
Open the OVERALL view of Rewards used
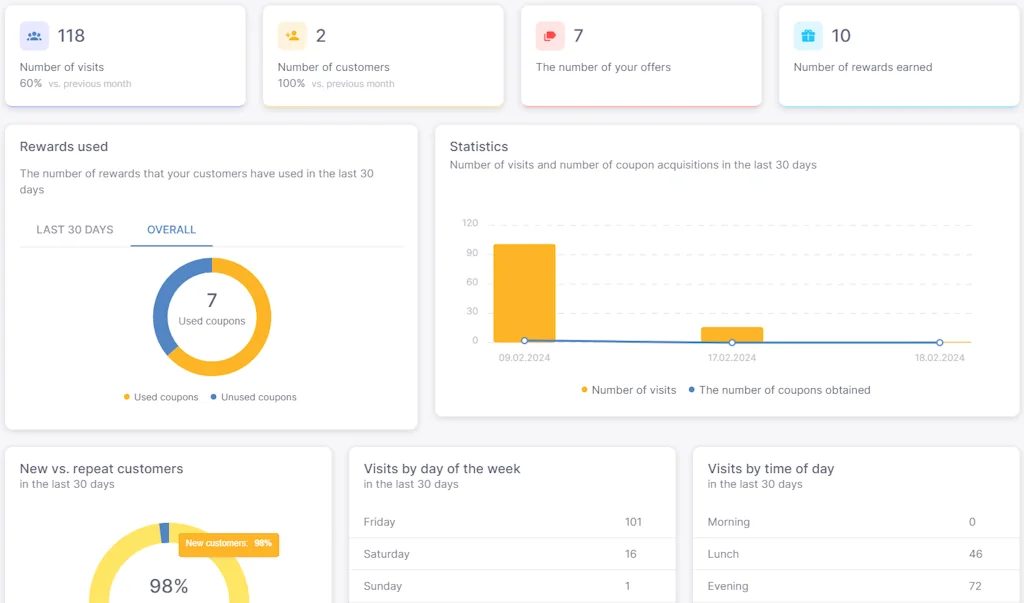pos(171,229)
